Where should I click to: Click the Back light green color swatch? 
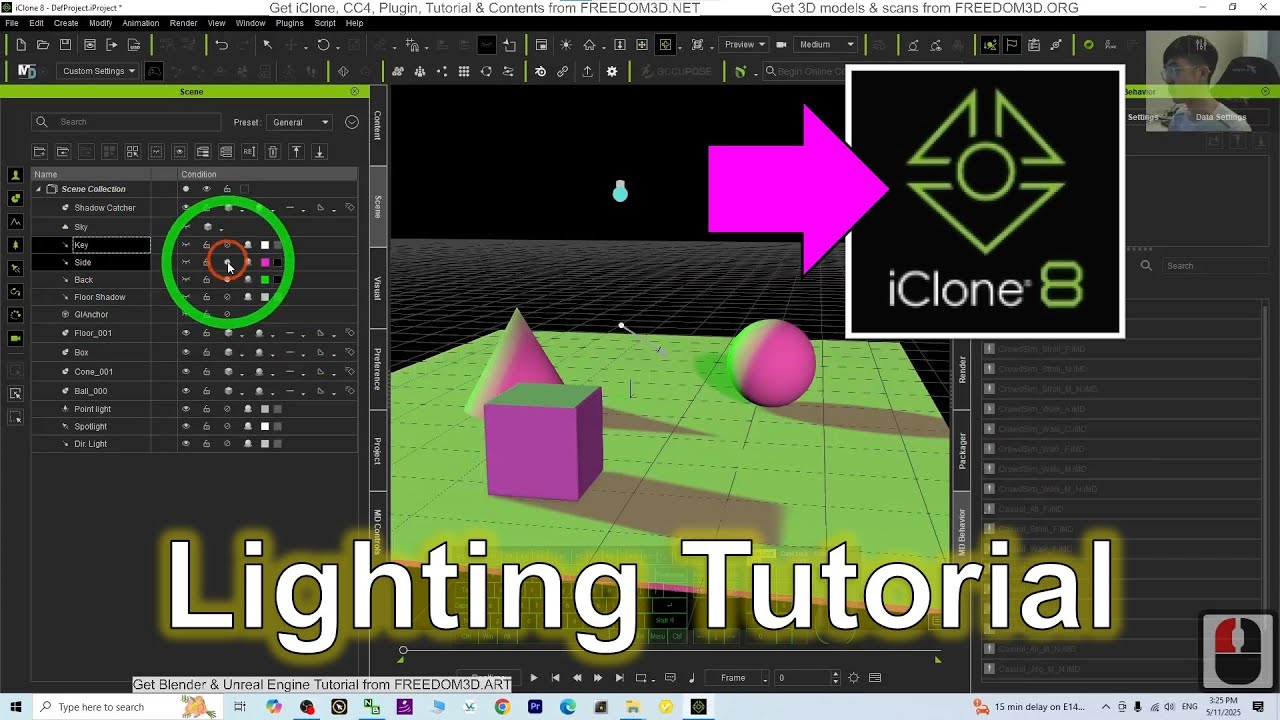click(x=265, y=280)
